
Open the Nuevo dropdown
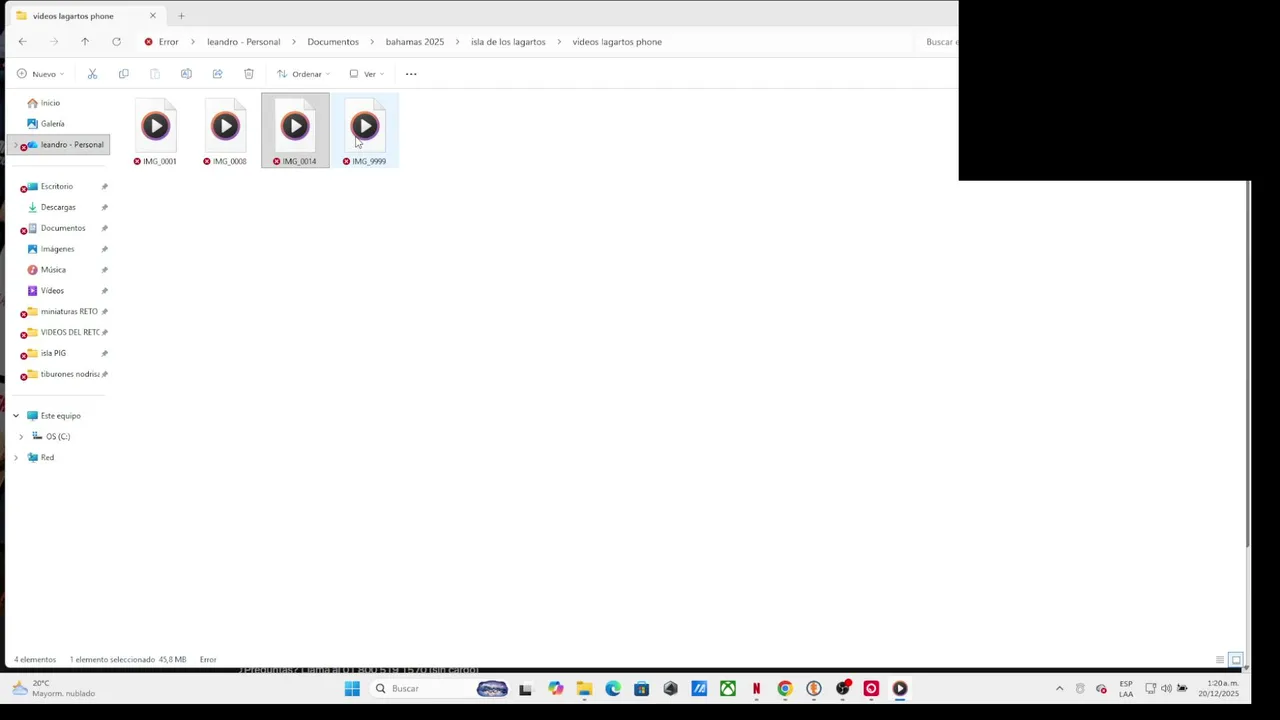pos(40,74)
